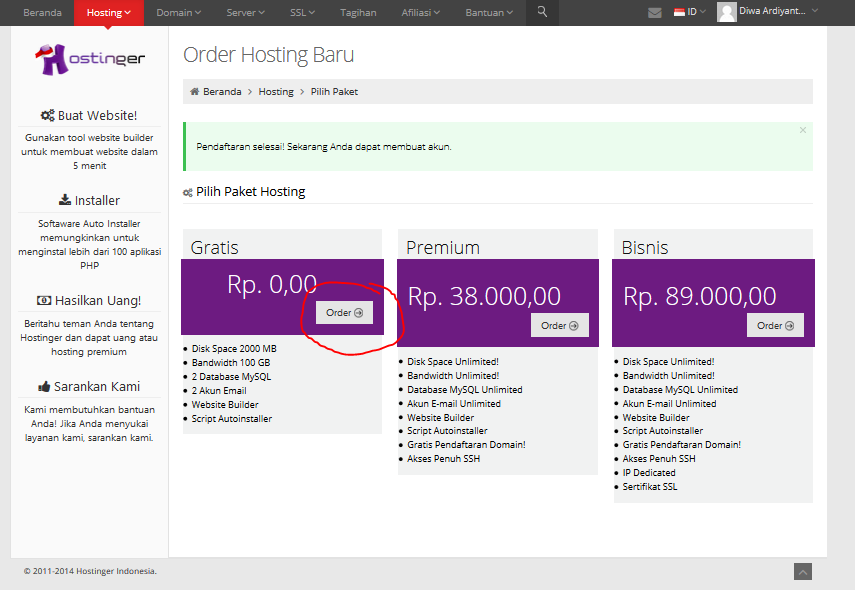Click the Rp. 0,00 price

coord(272,284)
